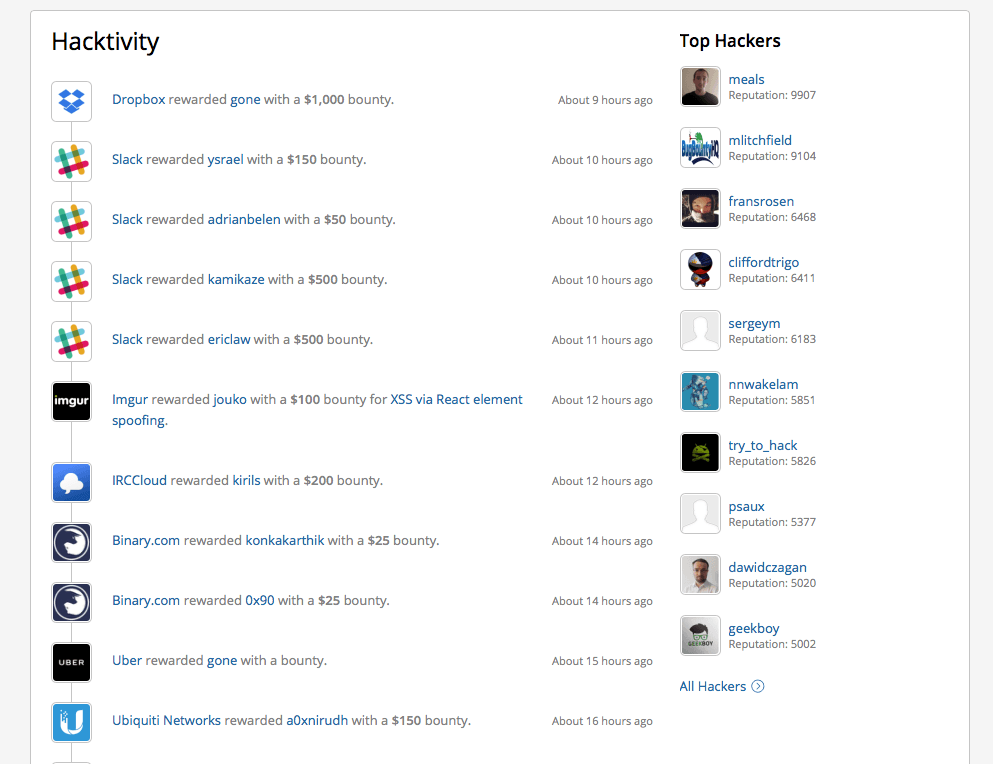Click the konkakarthik username link
This screenshot has height=764, width=993.
(x=285, y=540)
